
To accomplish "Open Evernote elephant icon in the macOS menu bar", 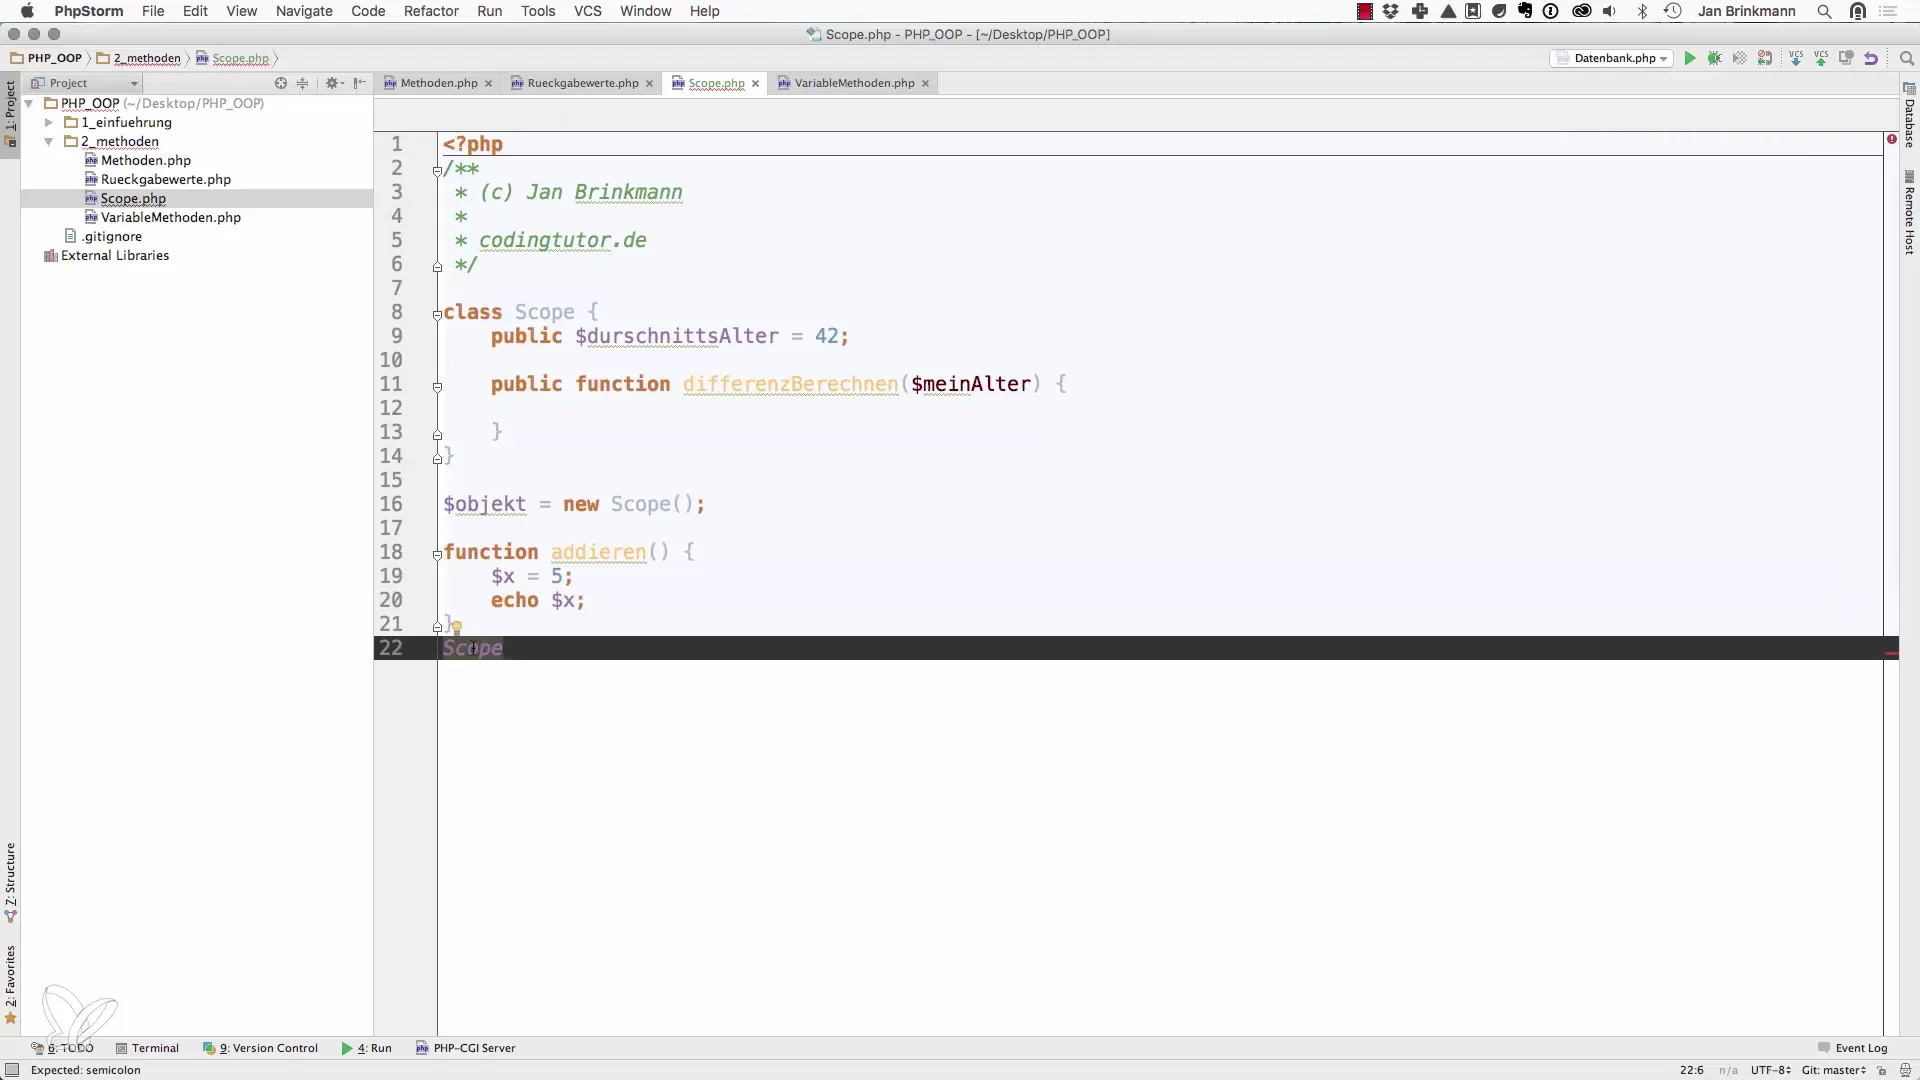I will click(x=1525, y=11).
